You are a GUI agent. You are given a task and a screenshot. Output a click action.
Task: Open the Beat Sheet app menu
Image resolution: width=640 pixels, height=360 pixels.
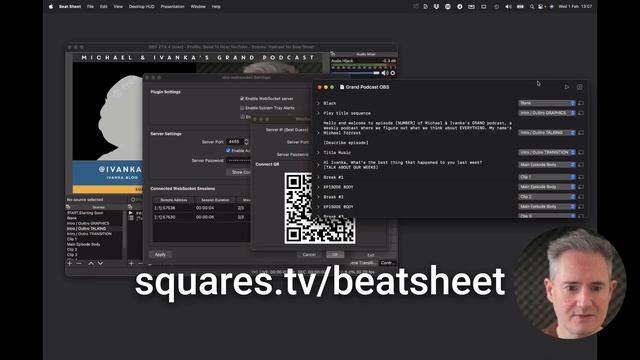pos(70,7)
